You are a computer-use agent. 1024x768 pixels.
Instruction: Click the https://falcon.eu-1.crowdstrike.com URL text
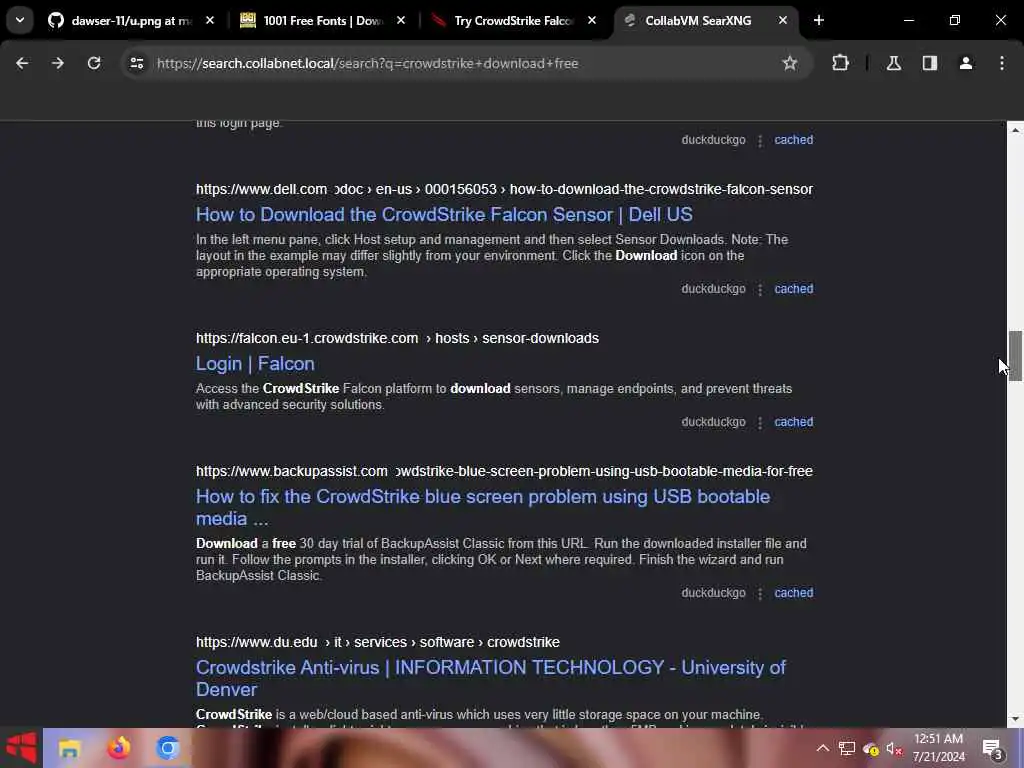click(x=307, y=338)
